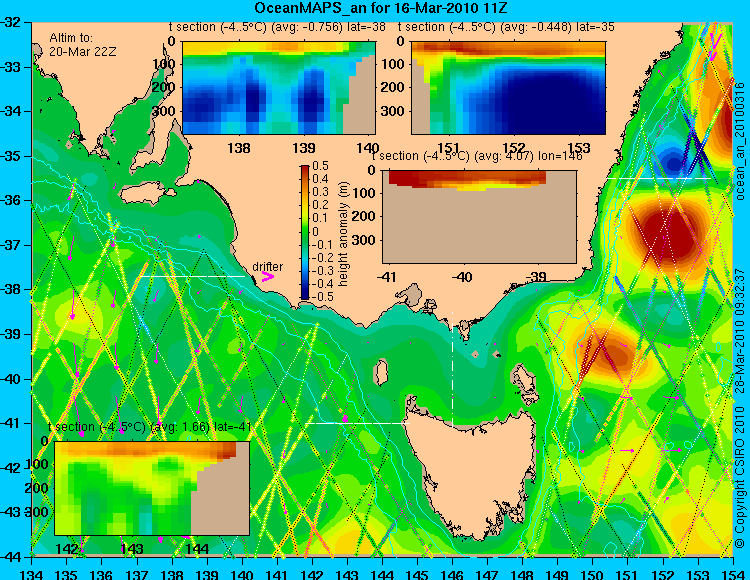The height and width of the screenshot is (580, 750).
Task: Click the blue cold eddy near 152E 35S
Action: 673,163
